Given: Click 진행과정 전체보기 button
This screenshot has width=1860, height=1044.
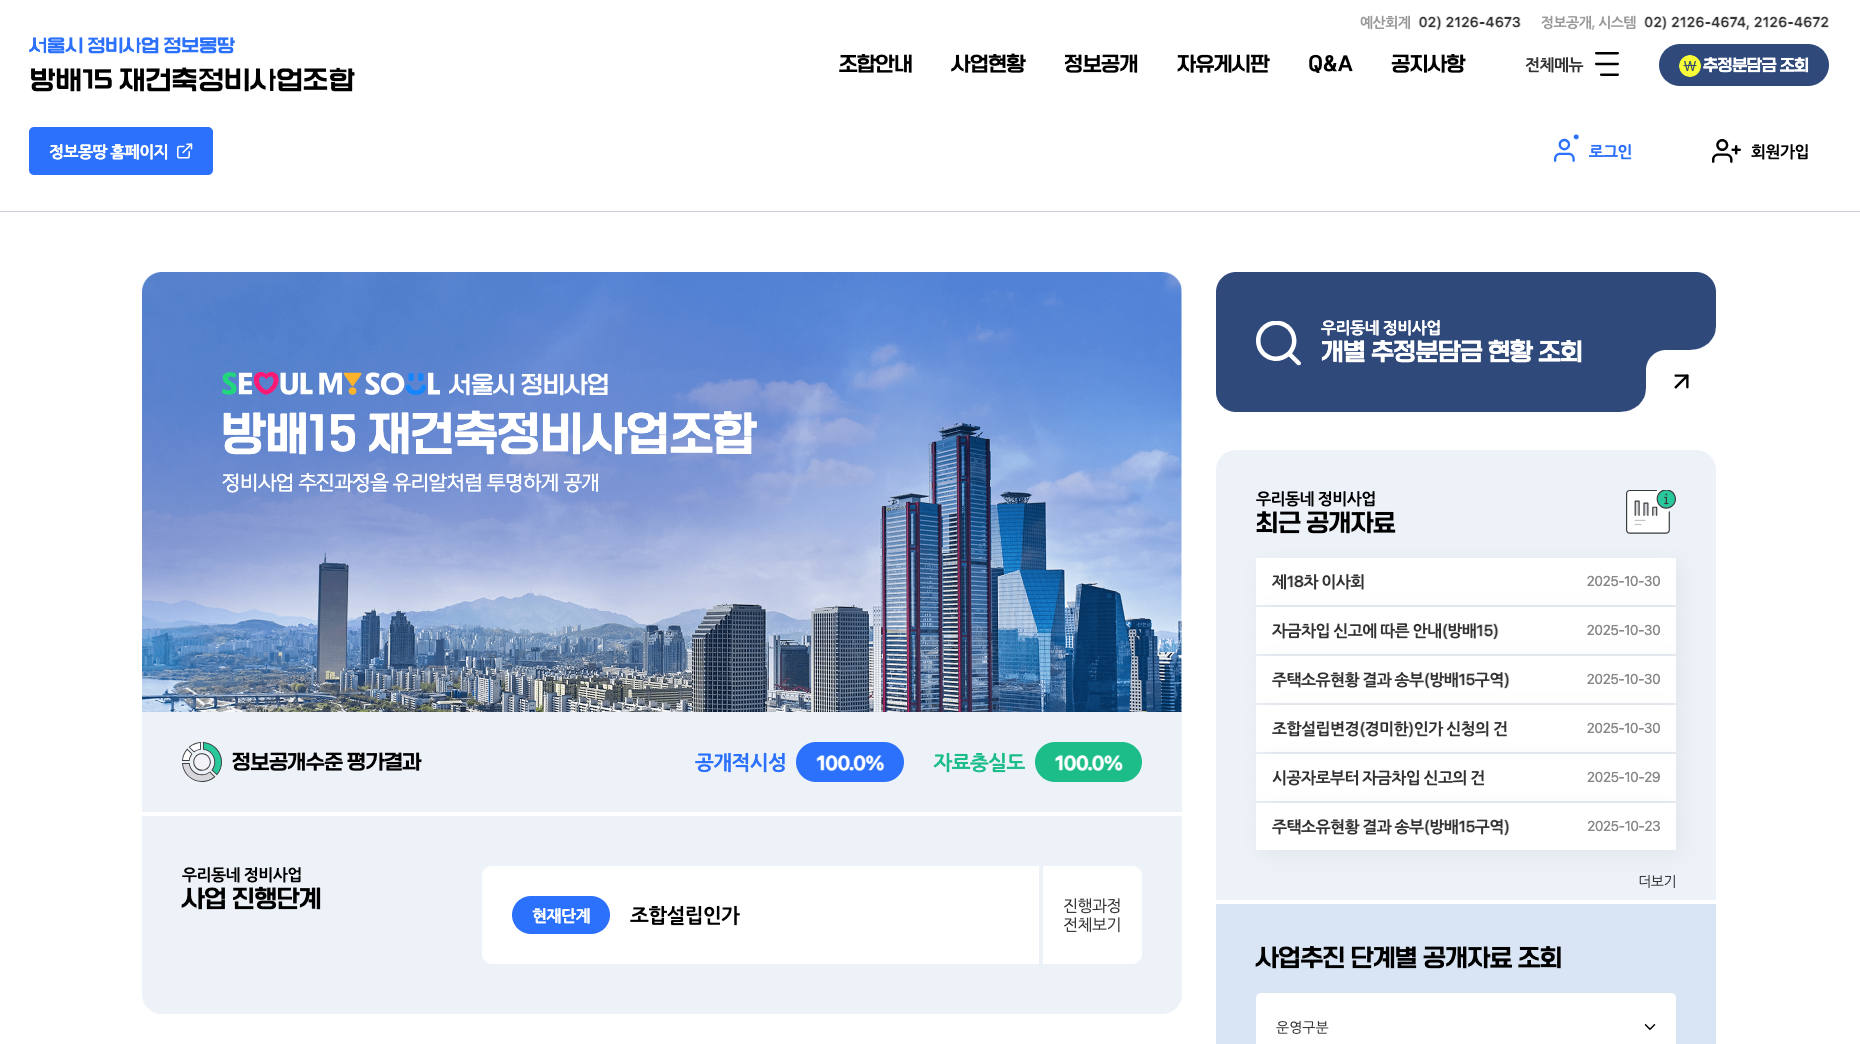Looking at the screenshot, I should pos(1092,915).
